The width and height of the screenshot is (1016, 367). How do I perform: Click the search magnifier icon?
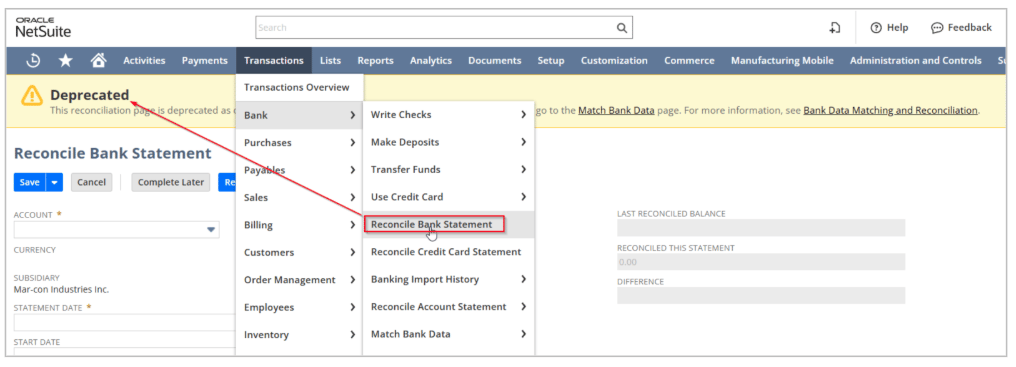point(621,28)
